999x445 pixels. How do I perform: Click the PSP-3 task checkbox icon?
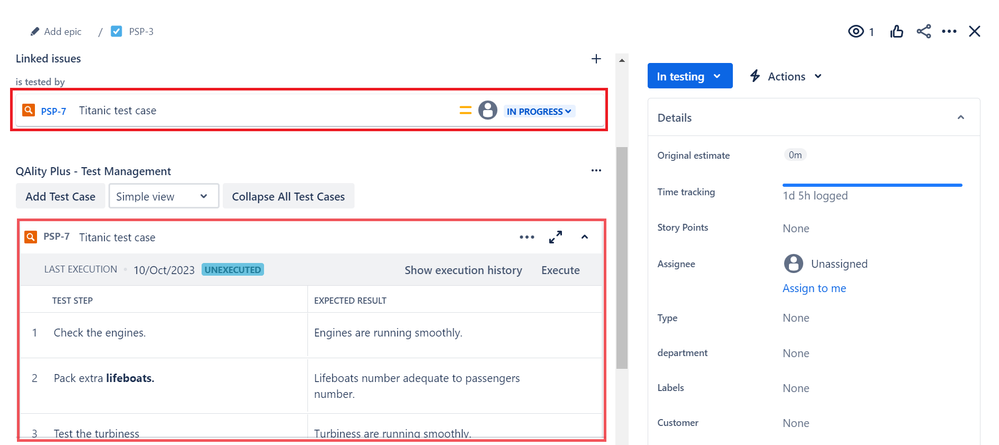pyautogui.click(x=116, y=31)
